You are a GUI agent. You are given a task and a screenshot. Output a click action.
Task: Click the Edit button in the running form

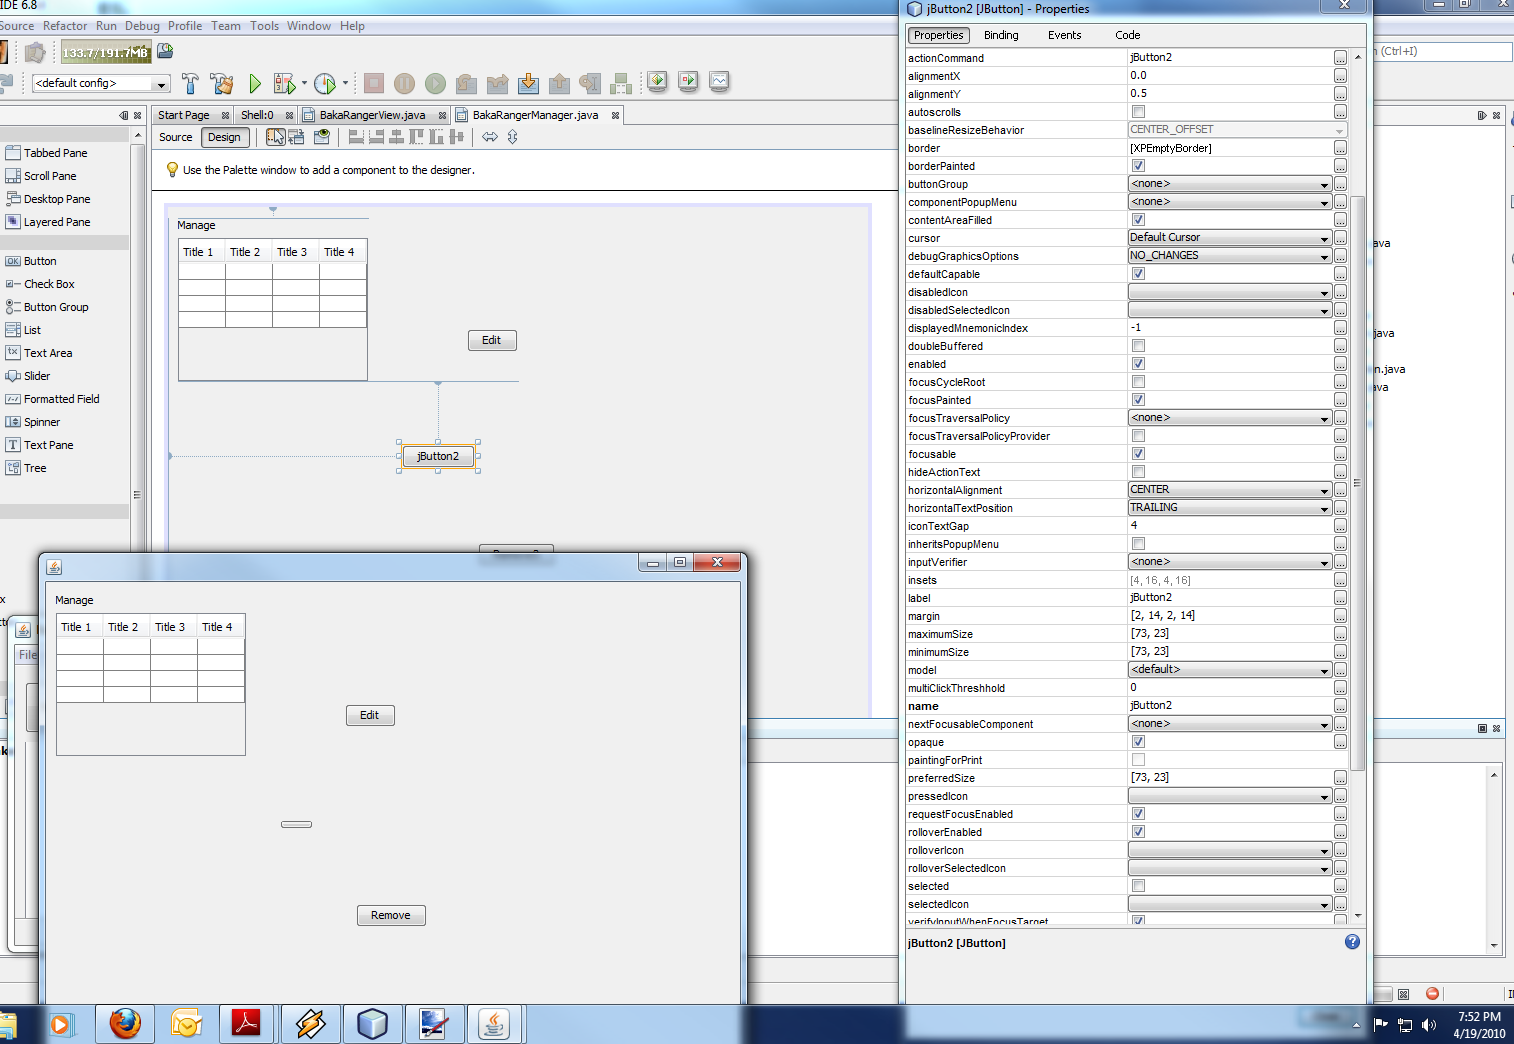coord(370,715)
